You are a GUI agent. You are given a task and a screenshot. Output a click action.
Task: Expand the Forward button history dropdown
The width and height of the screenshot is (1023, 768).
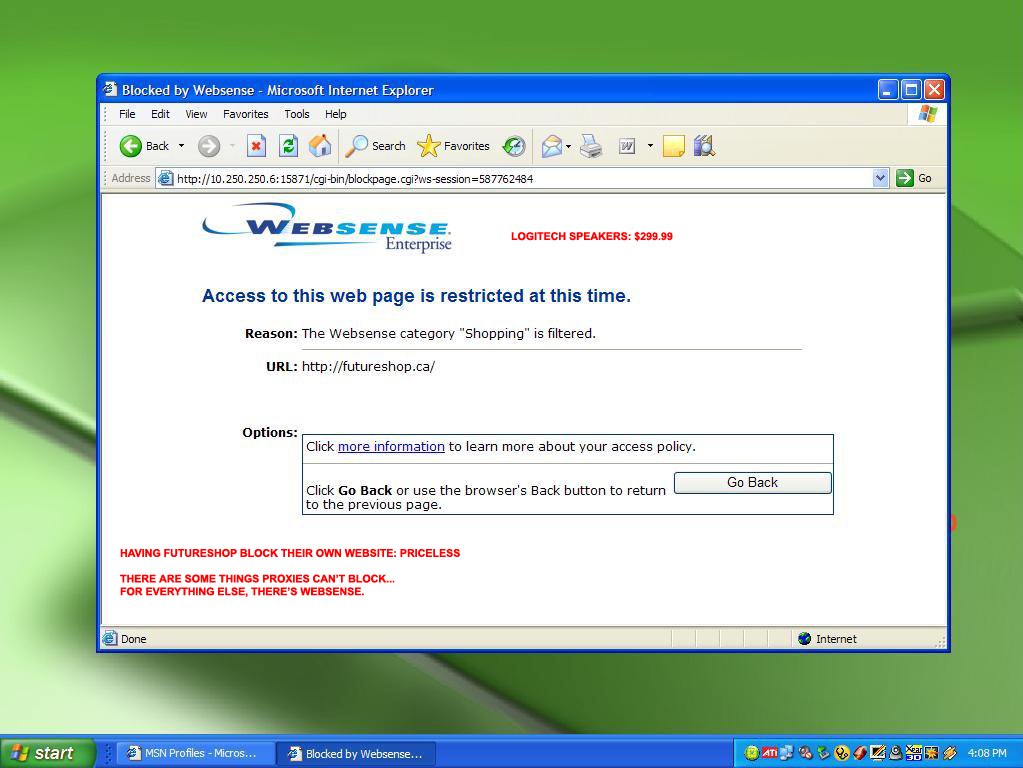pos(232,146)
